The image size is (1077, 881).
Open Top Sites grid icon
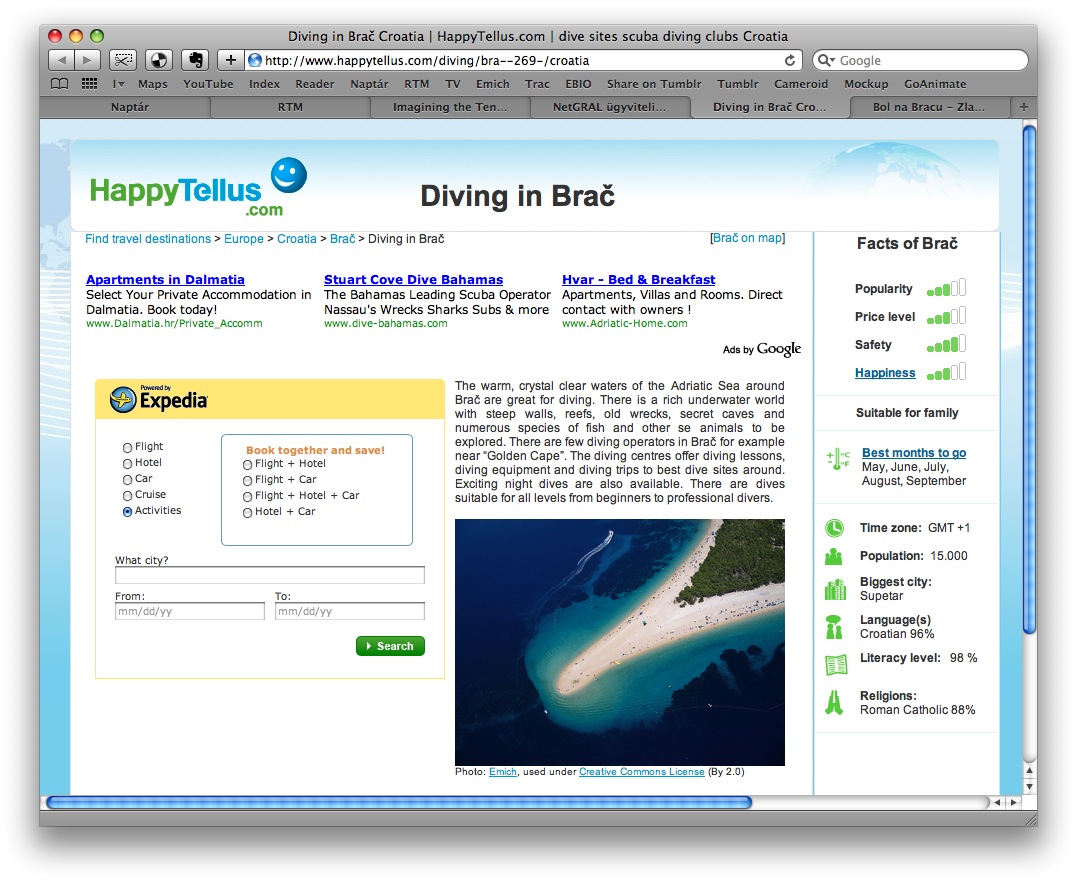[89, 84]
